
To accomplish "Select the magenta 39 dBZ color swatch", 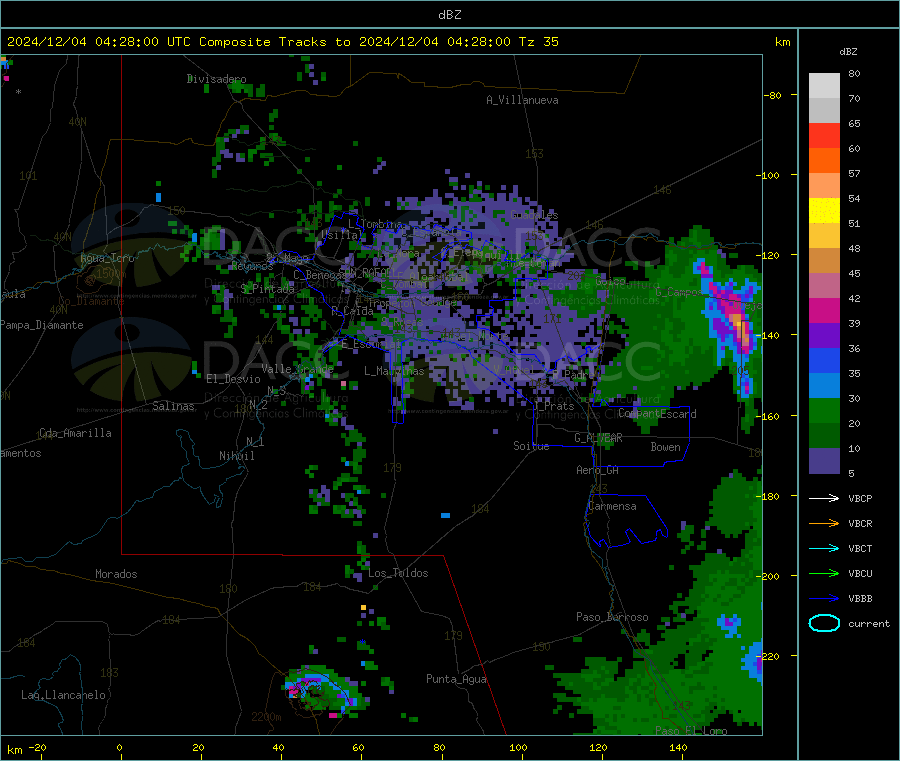I will tap(824, 310).
